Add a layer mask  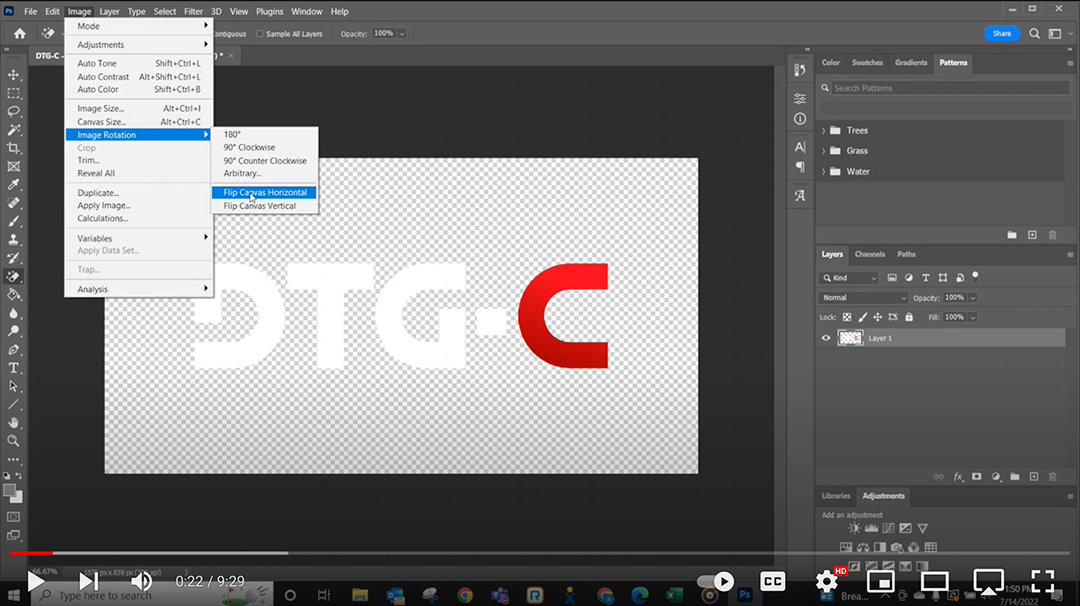point(977,477)
